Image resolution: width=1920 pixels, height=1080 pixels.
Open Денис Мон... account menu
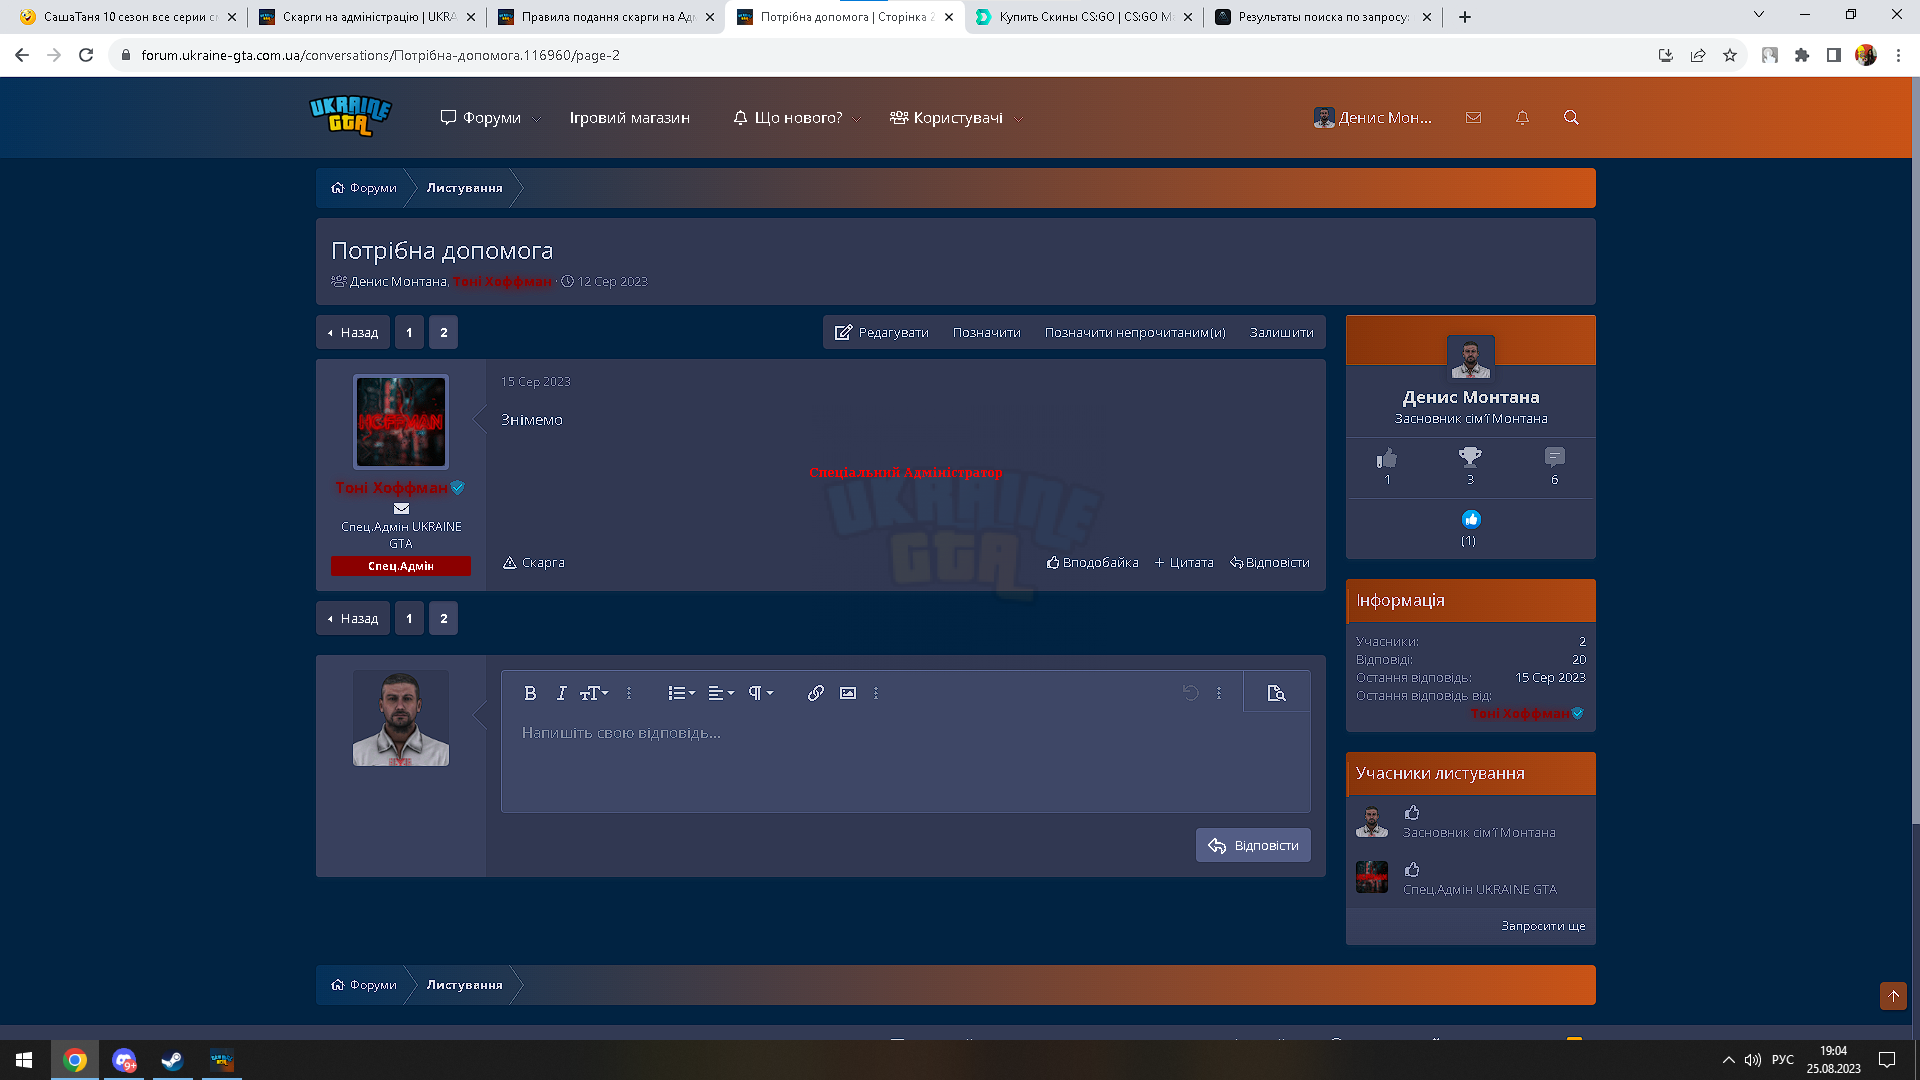(1373, 118)
